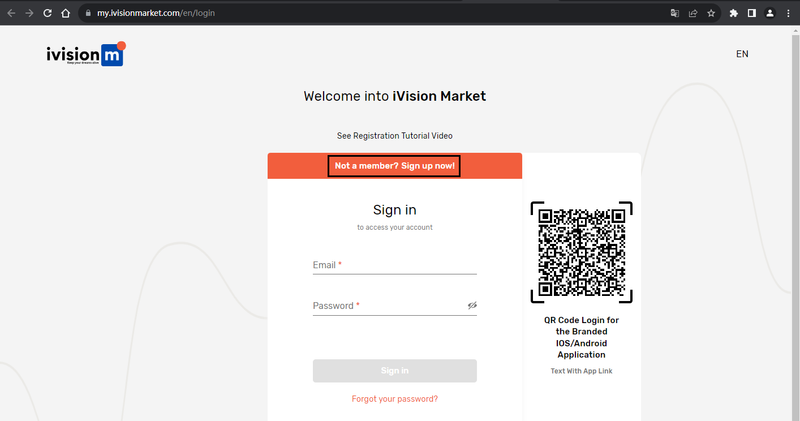This screenshot has height=421, width=800.
Task: Open the EN language selector
Action: pos(742,54)
